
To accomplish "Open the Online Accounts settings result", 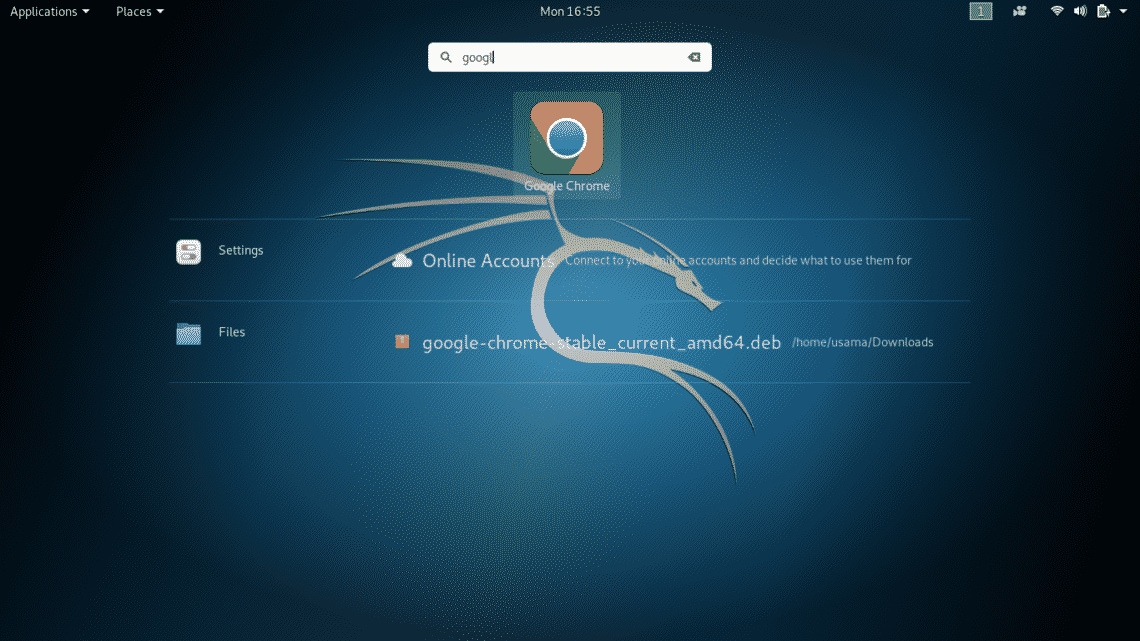I will click(488, 261).
